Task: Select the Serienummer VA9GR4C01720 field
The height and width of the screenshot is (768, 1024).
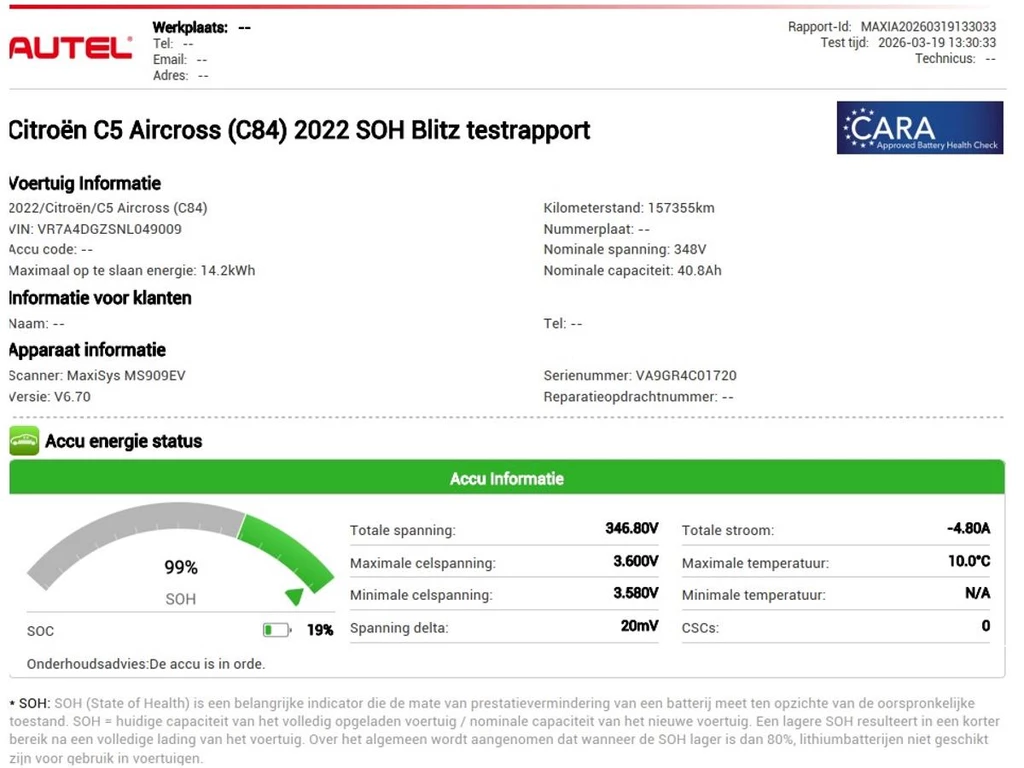Action: [x=639, y=376]
